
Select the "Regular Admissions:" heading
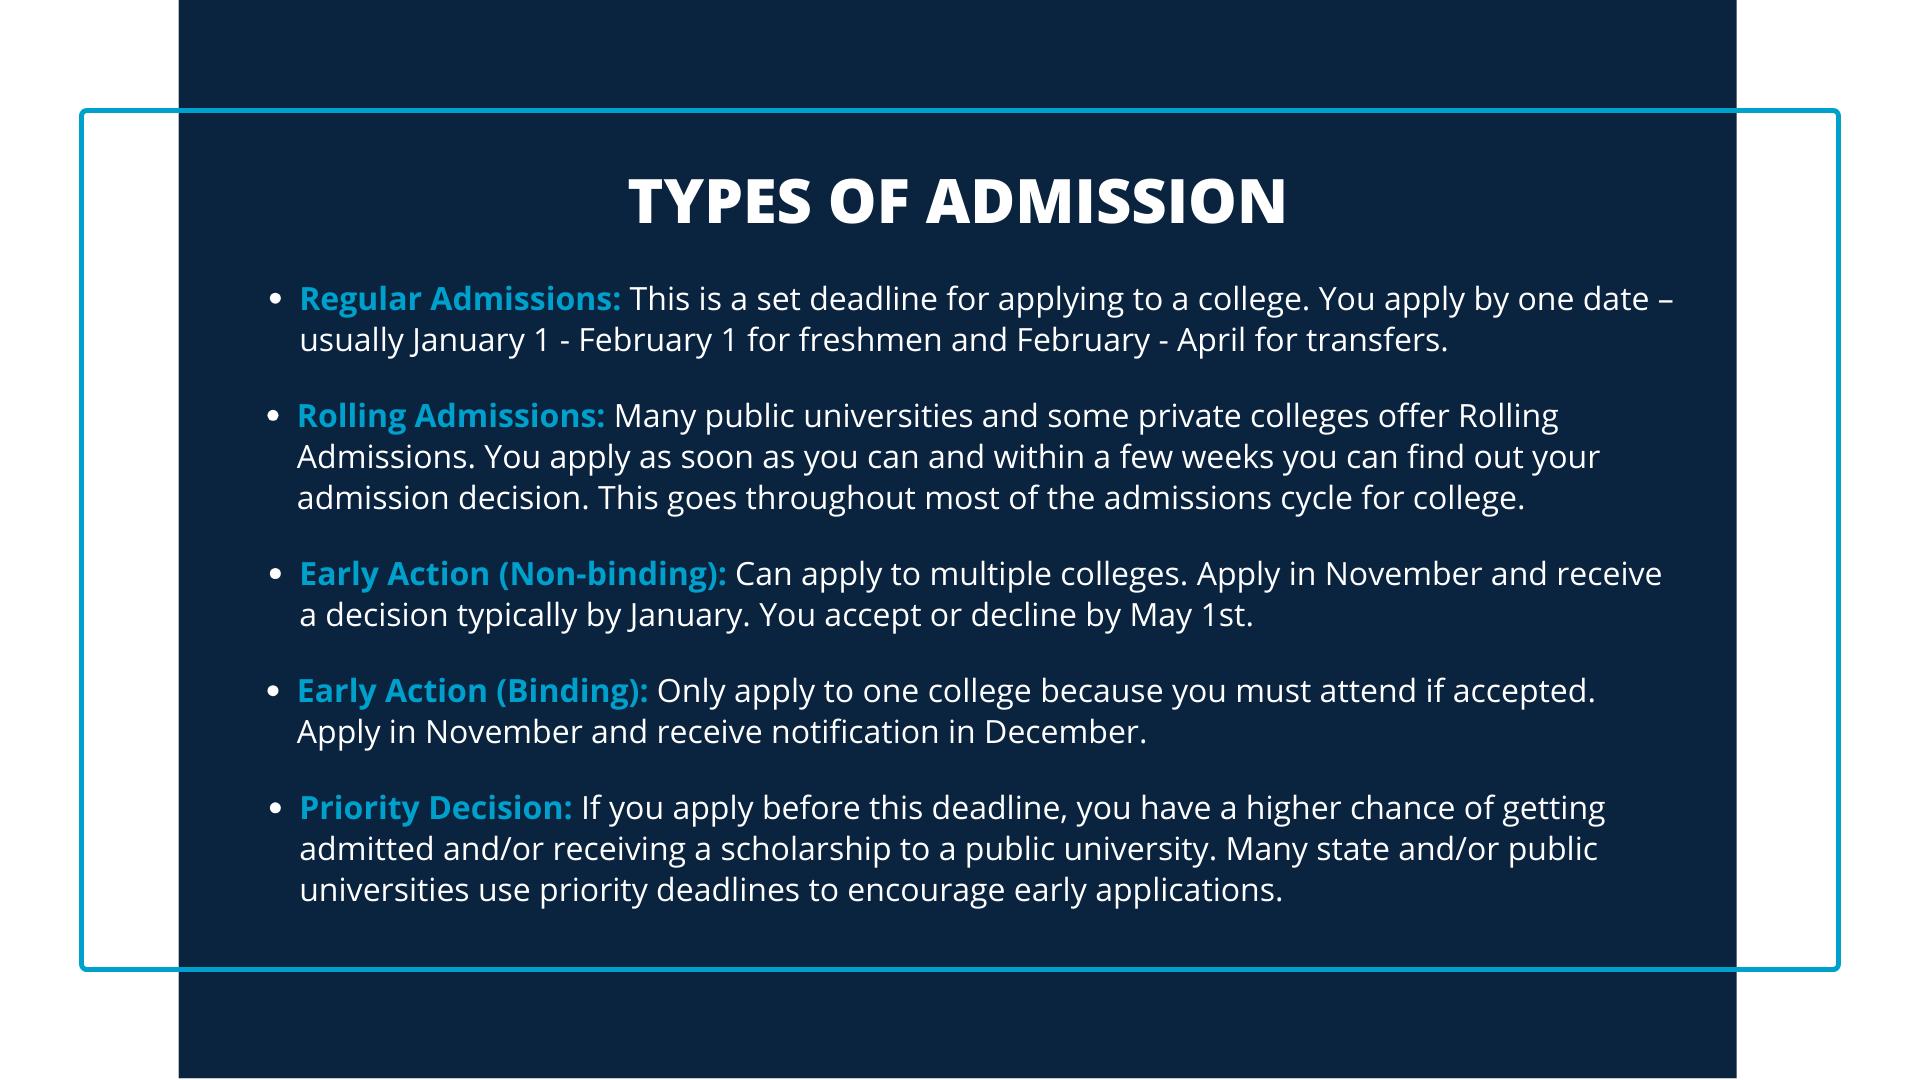point(460,299)
